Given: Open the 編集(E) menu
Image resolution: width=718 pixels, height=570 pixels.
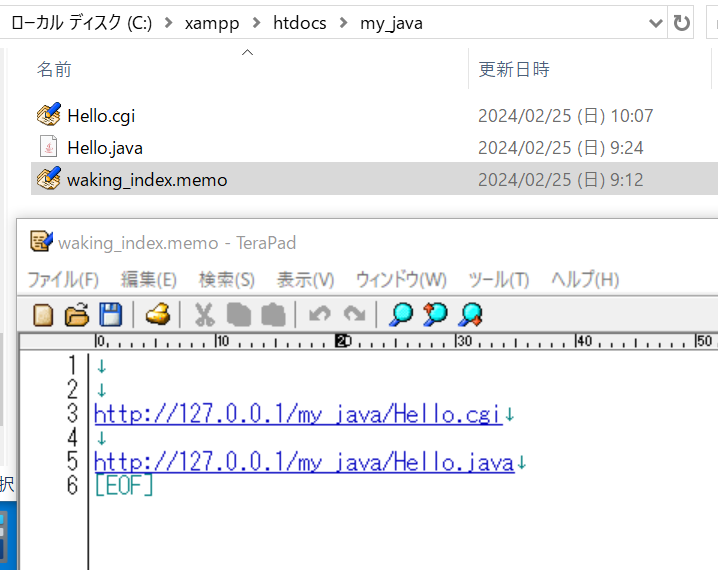Looking at the screenshot, I should click(x=148, y=279).
